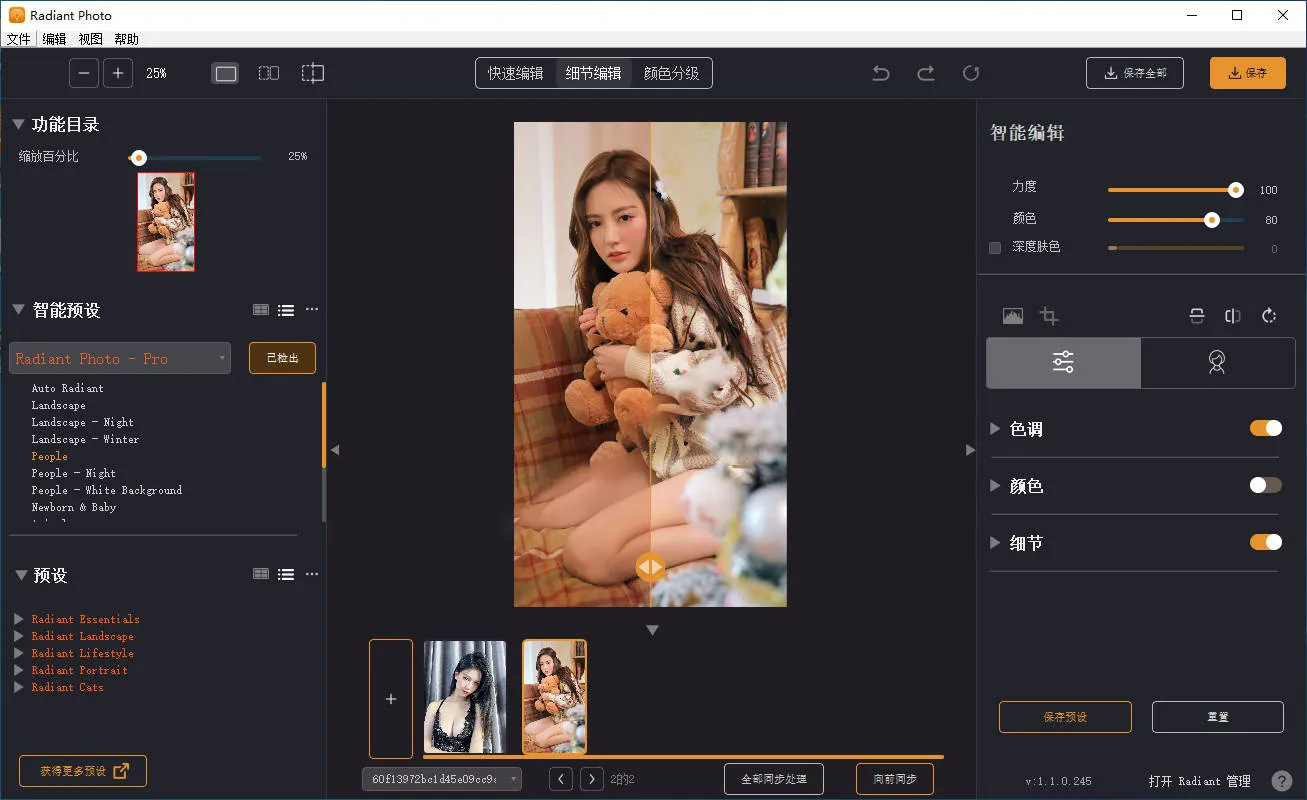The width and height of the screenshot is (1307, 800).
Task: Click the flip horizontal icon
Action: (x=1233, y=316)
